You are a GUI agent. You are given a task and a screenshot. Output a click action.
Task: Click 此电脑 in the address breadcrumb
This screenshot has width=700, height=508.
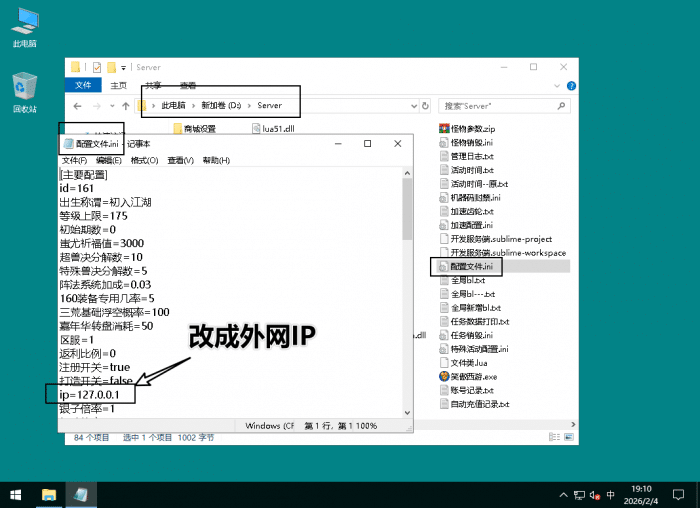point(173,106)
